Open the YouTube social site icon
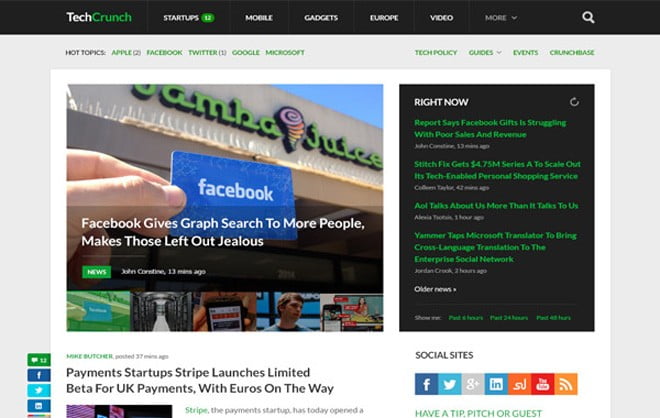This screenshot has width=660, height=418. pos(543,384)
